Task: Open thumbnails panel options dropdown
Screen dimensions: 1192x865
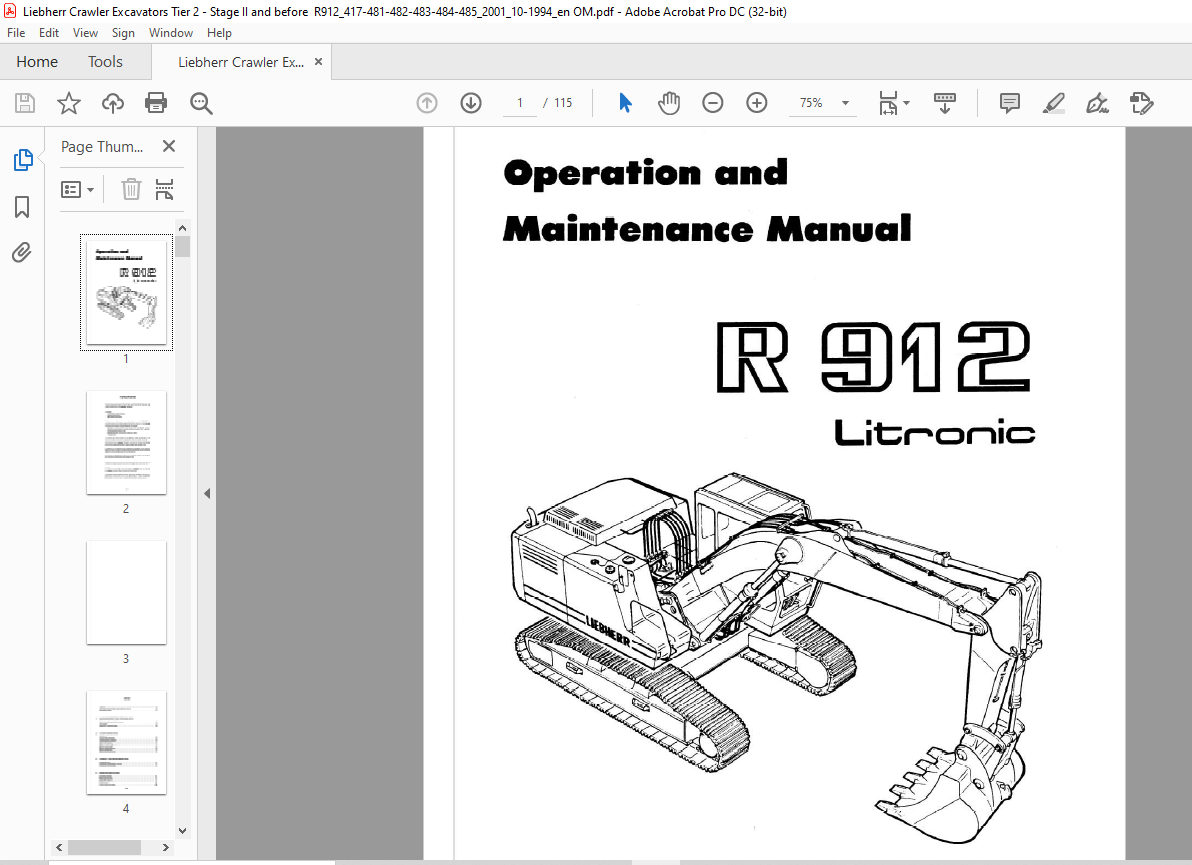Action: pos(78,189)
